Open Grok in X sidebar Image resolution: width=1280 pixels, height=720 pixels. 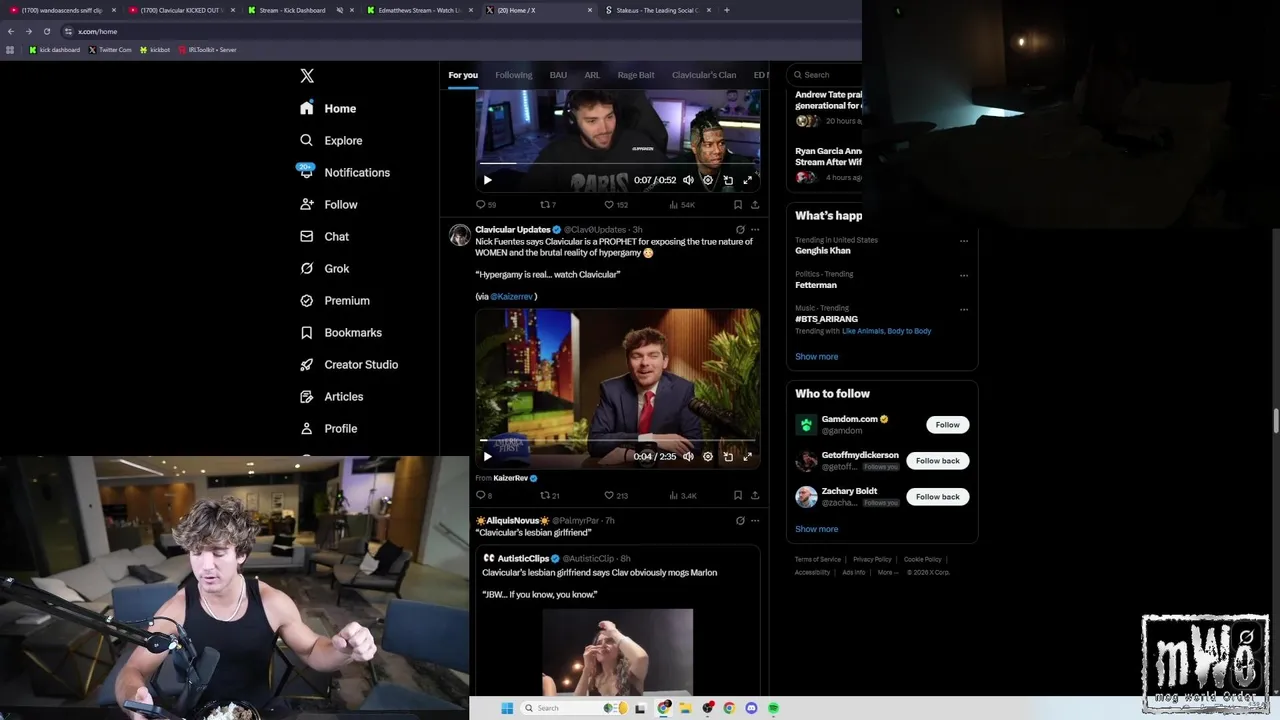(x=324, y=268)
